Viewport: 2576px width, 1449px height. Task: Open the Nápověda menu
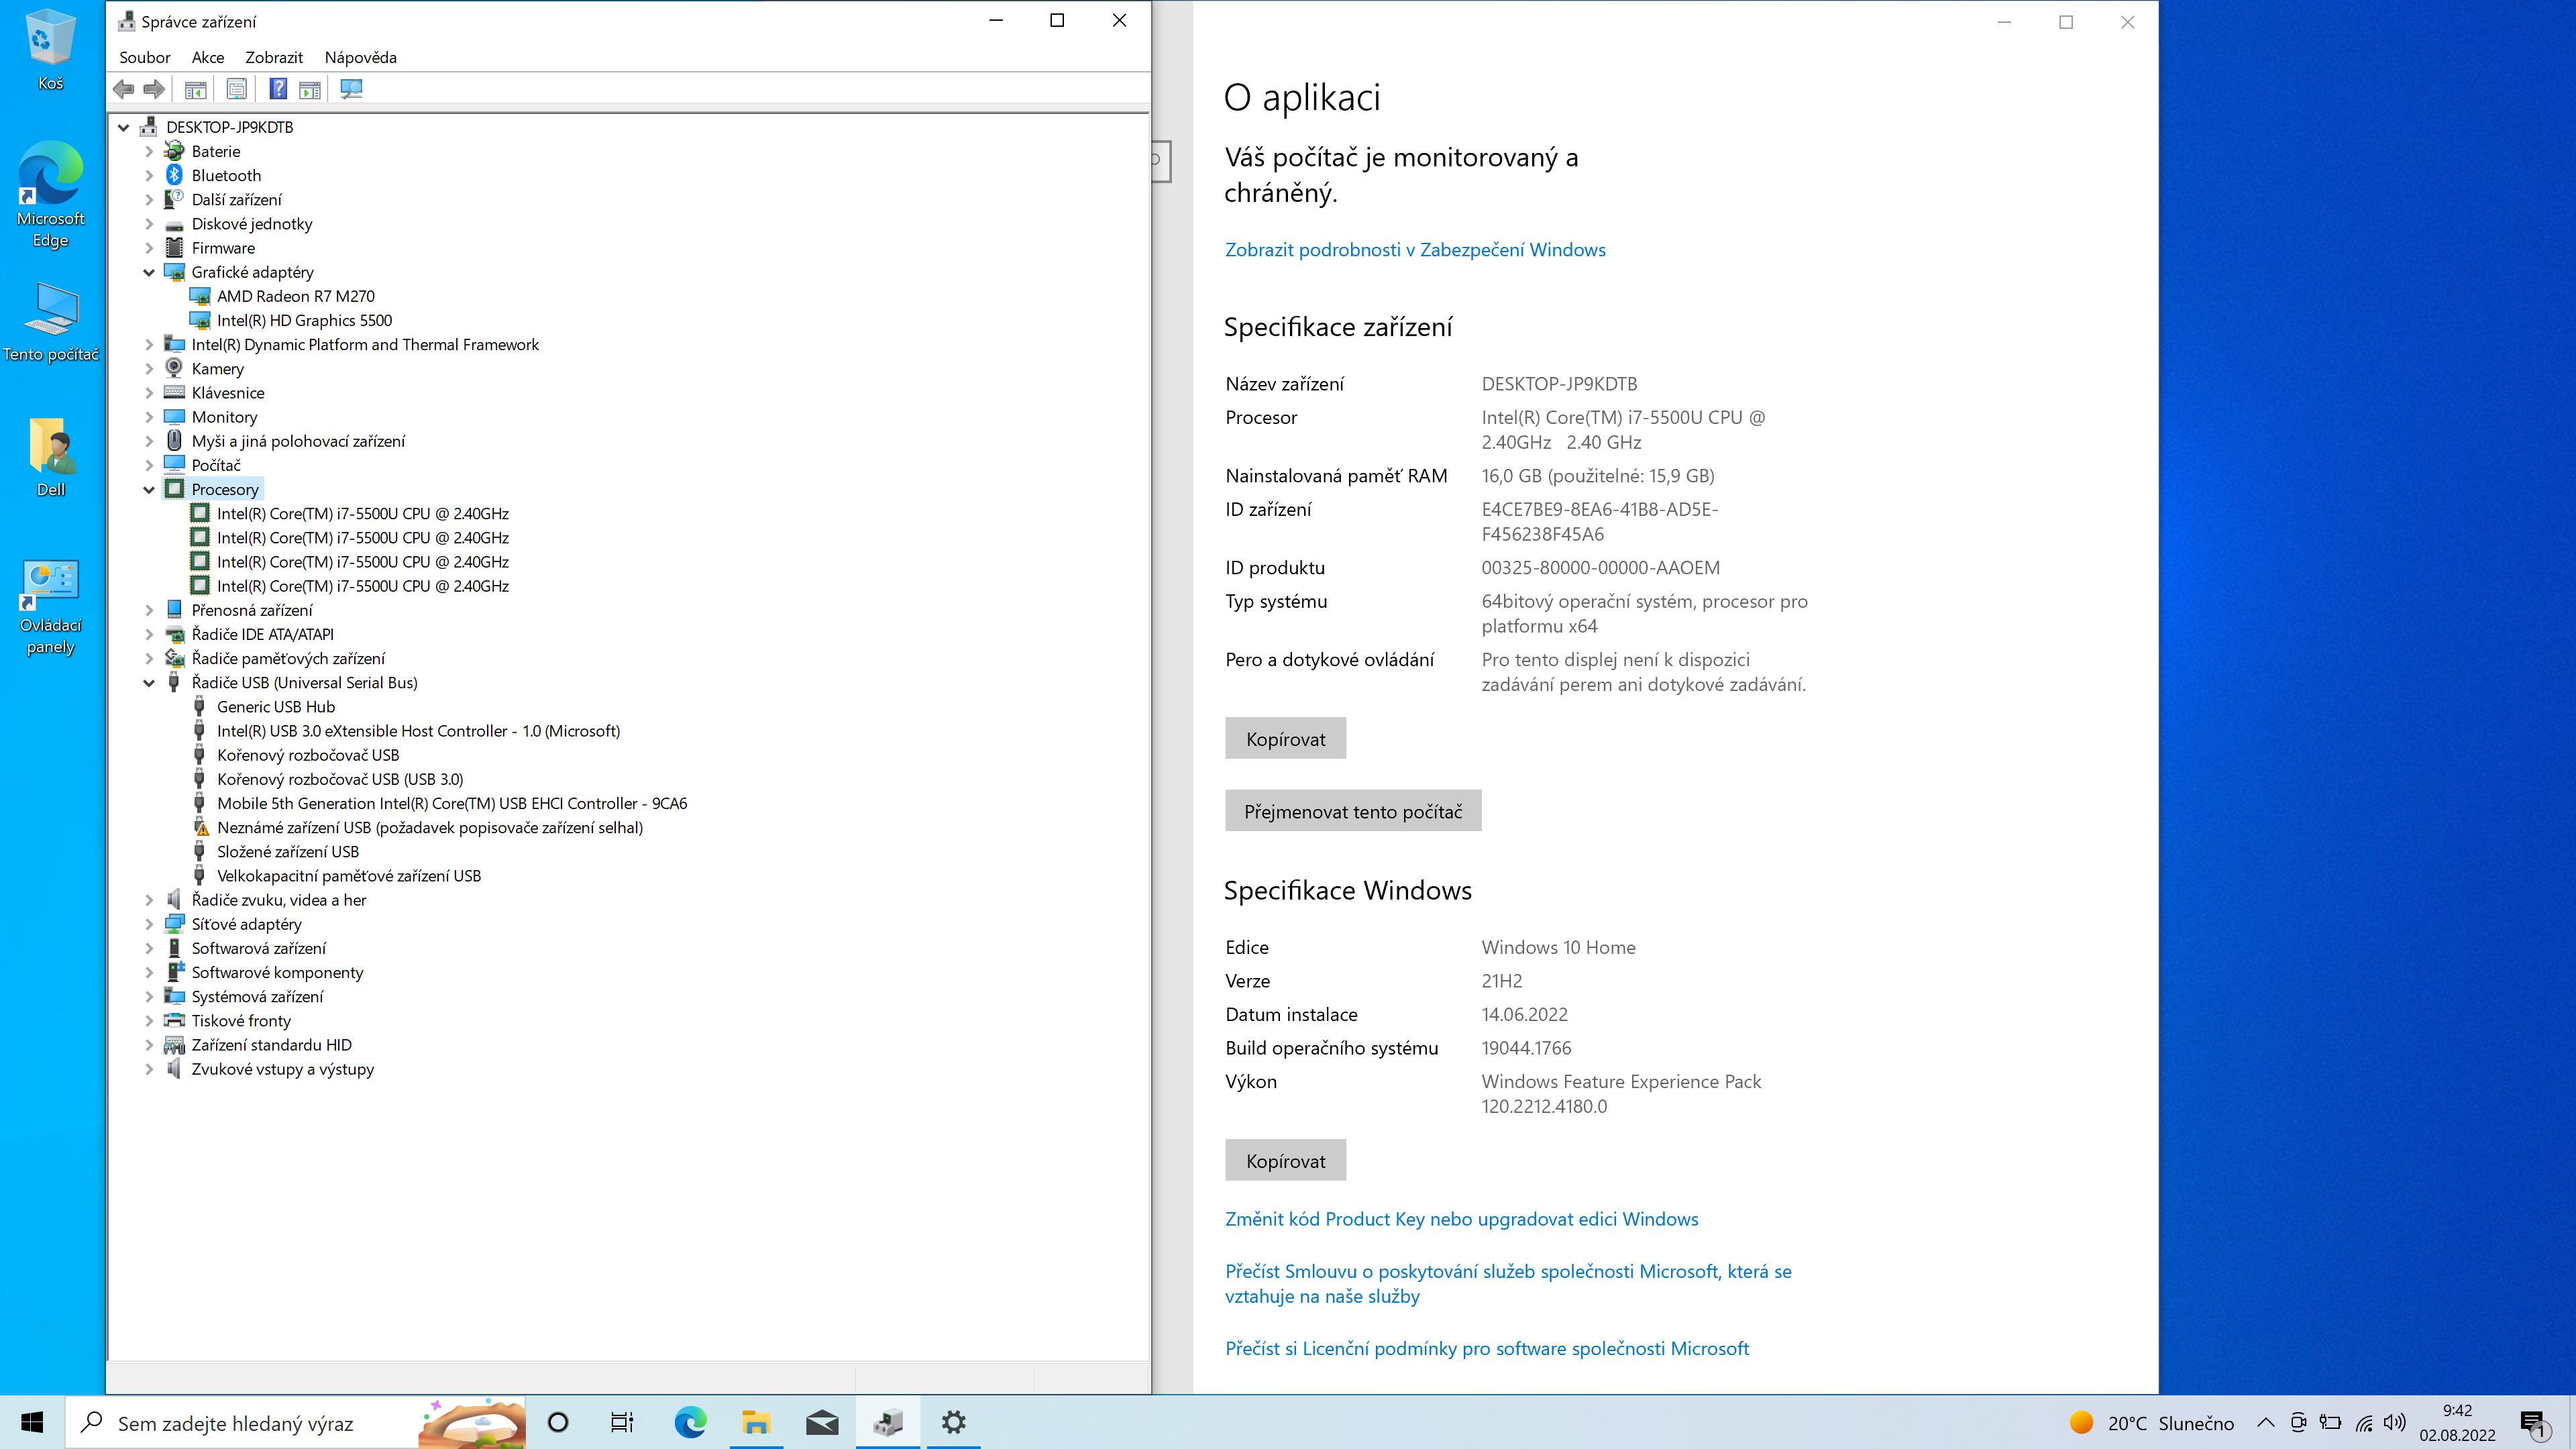click(x=360, y=57)
